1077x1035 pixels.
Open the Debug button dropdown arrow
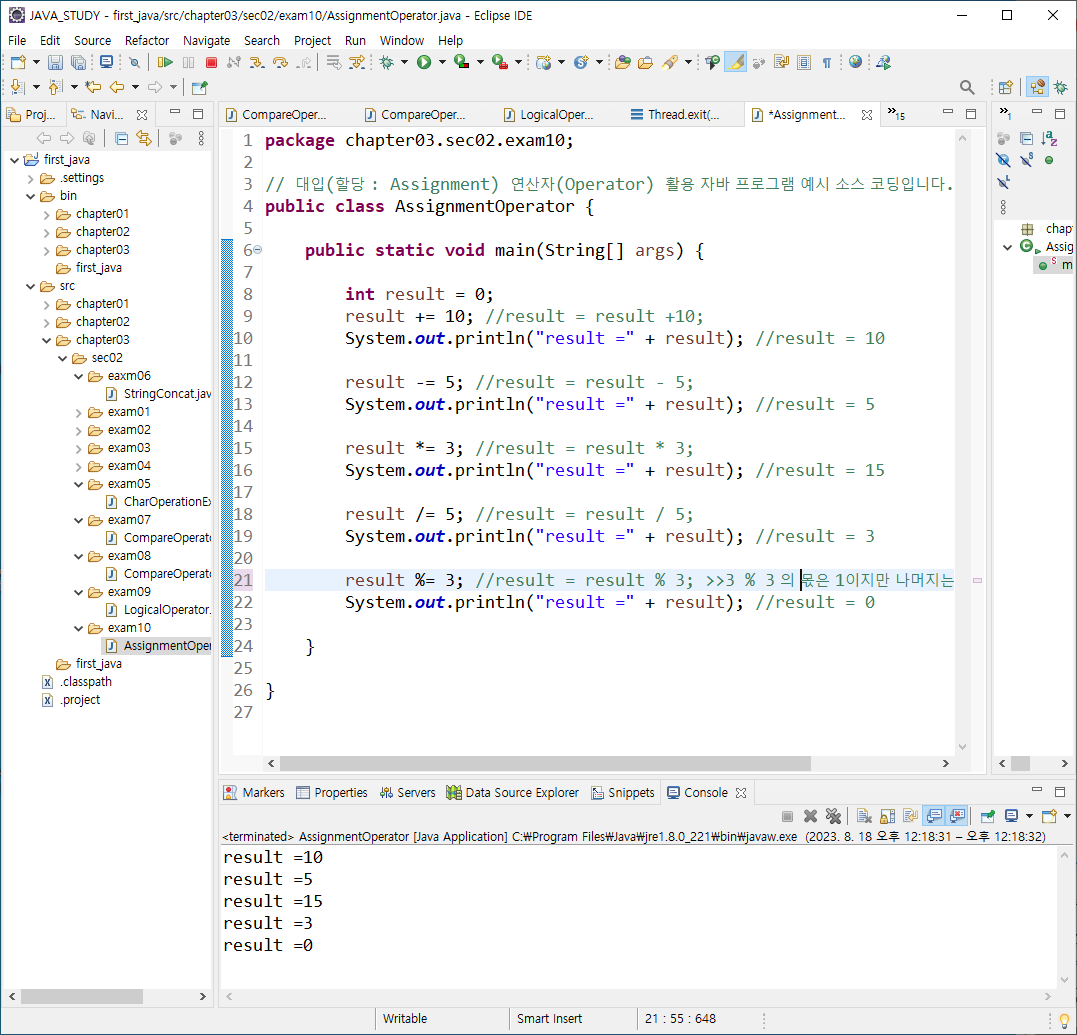[x=404, y=62]
